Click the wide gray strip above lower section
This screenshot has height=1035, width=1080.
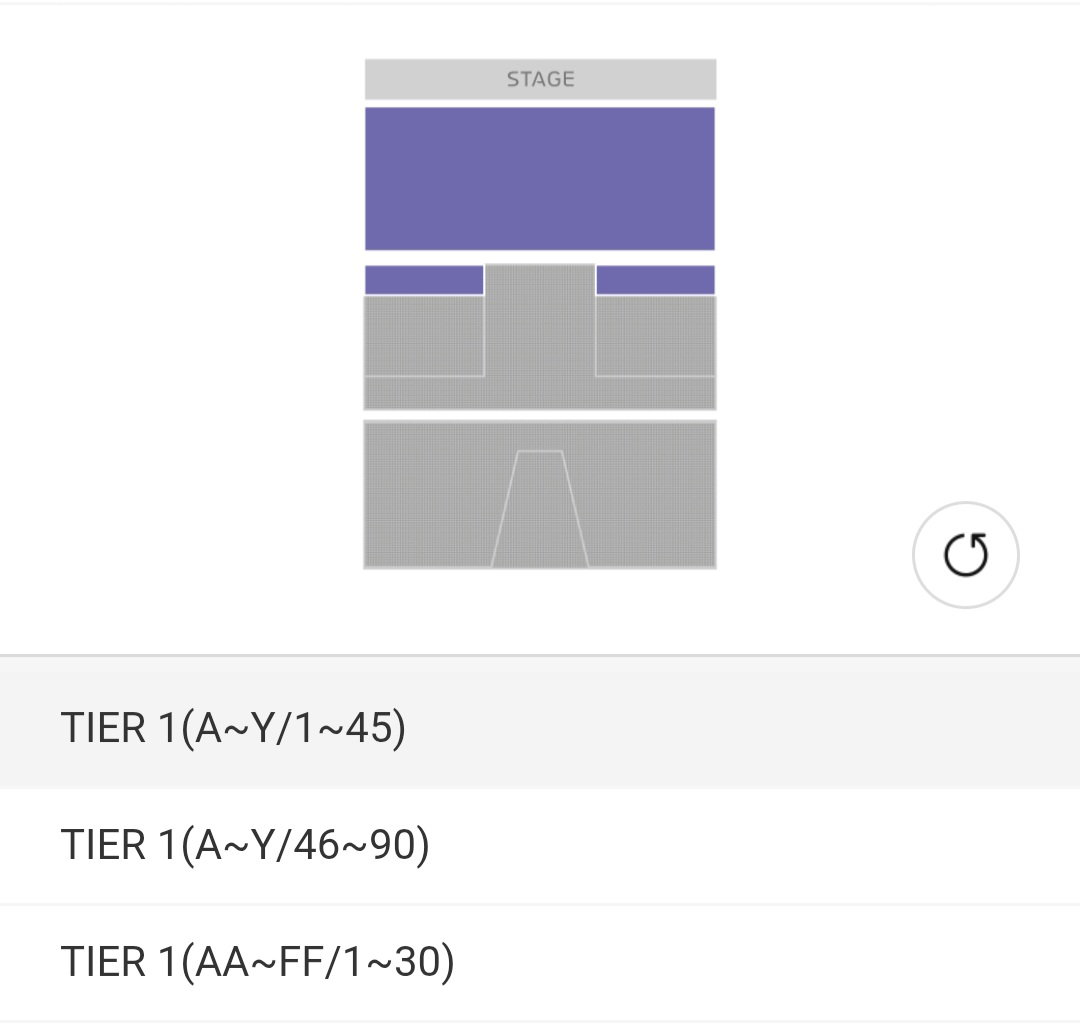pos(539,393)
